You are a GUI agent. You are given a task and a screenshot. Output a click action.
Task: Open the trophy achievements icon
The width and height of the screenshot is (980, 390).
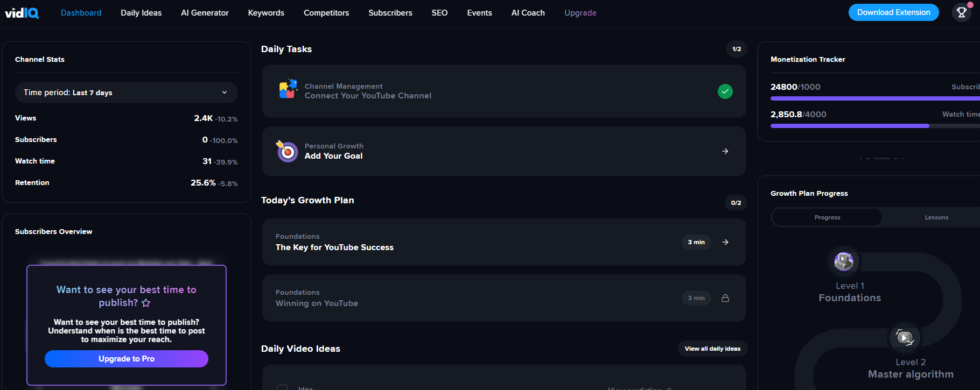click(x=961, y=12)
